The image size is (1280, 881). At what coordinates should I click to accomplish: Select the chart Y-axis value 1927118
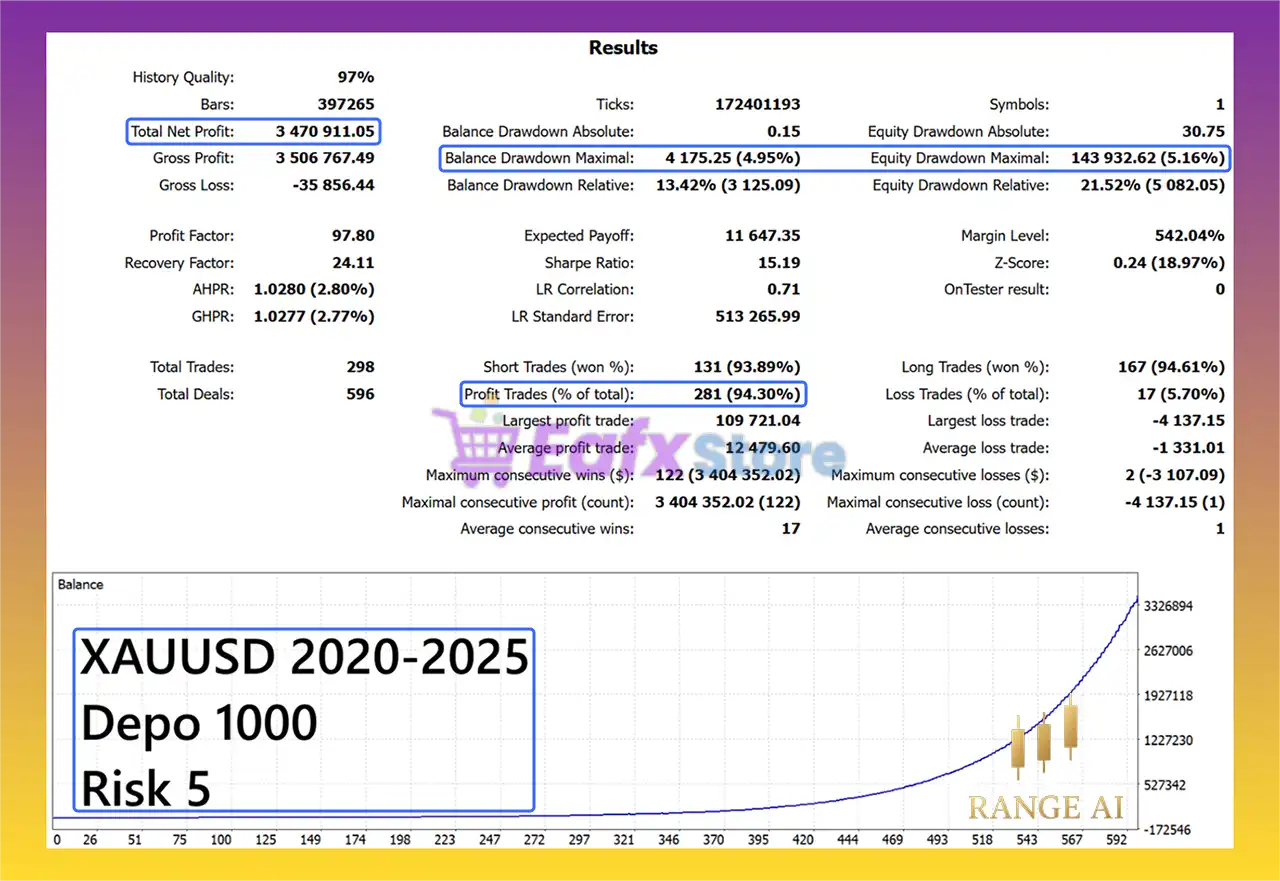1170,695
